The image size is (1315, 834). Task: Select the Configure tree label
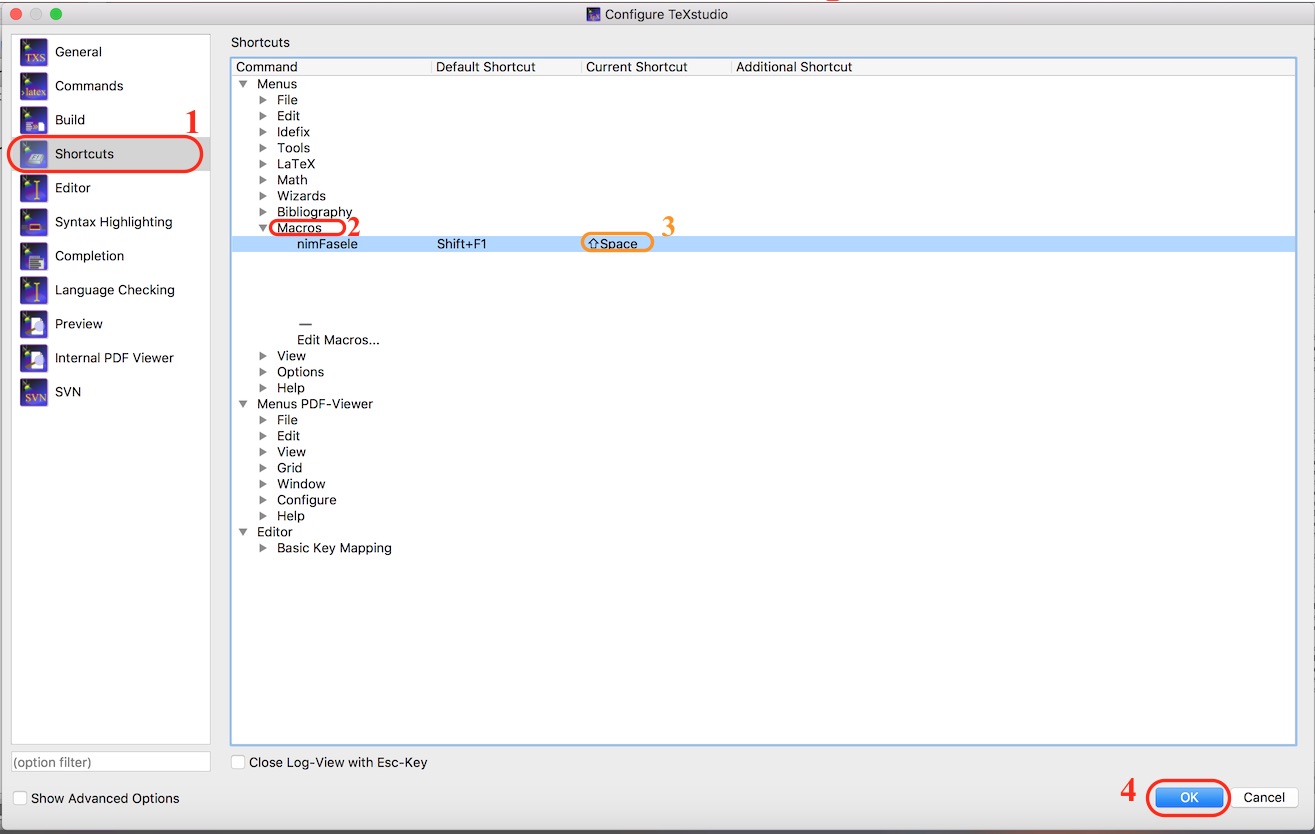306,500
